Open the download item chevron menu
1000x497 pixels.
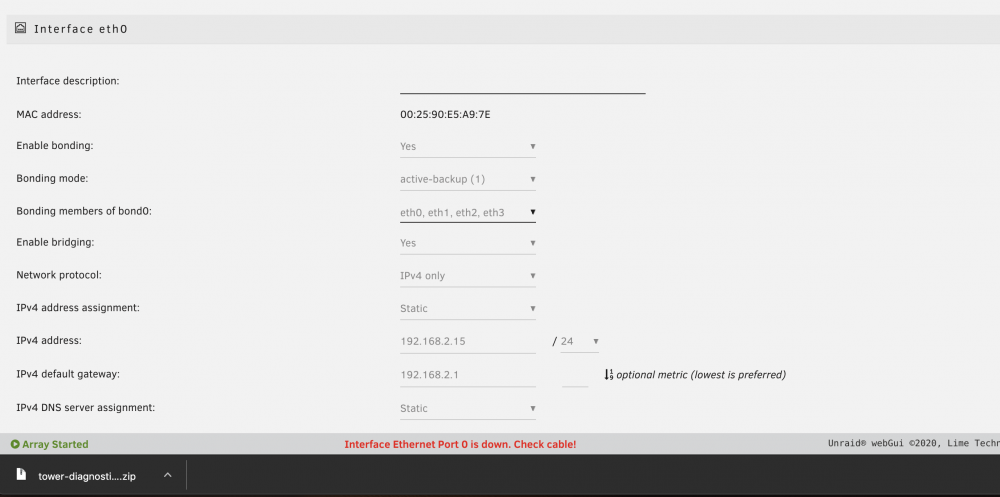pos(167,475)
